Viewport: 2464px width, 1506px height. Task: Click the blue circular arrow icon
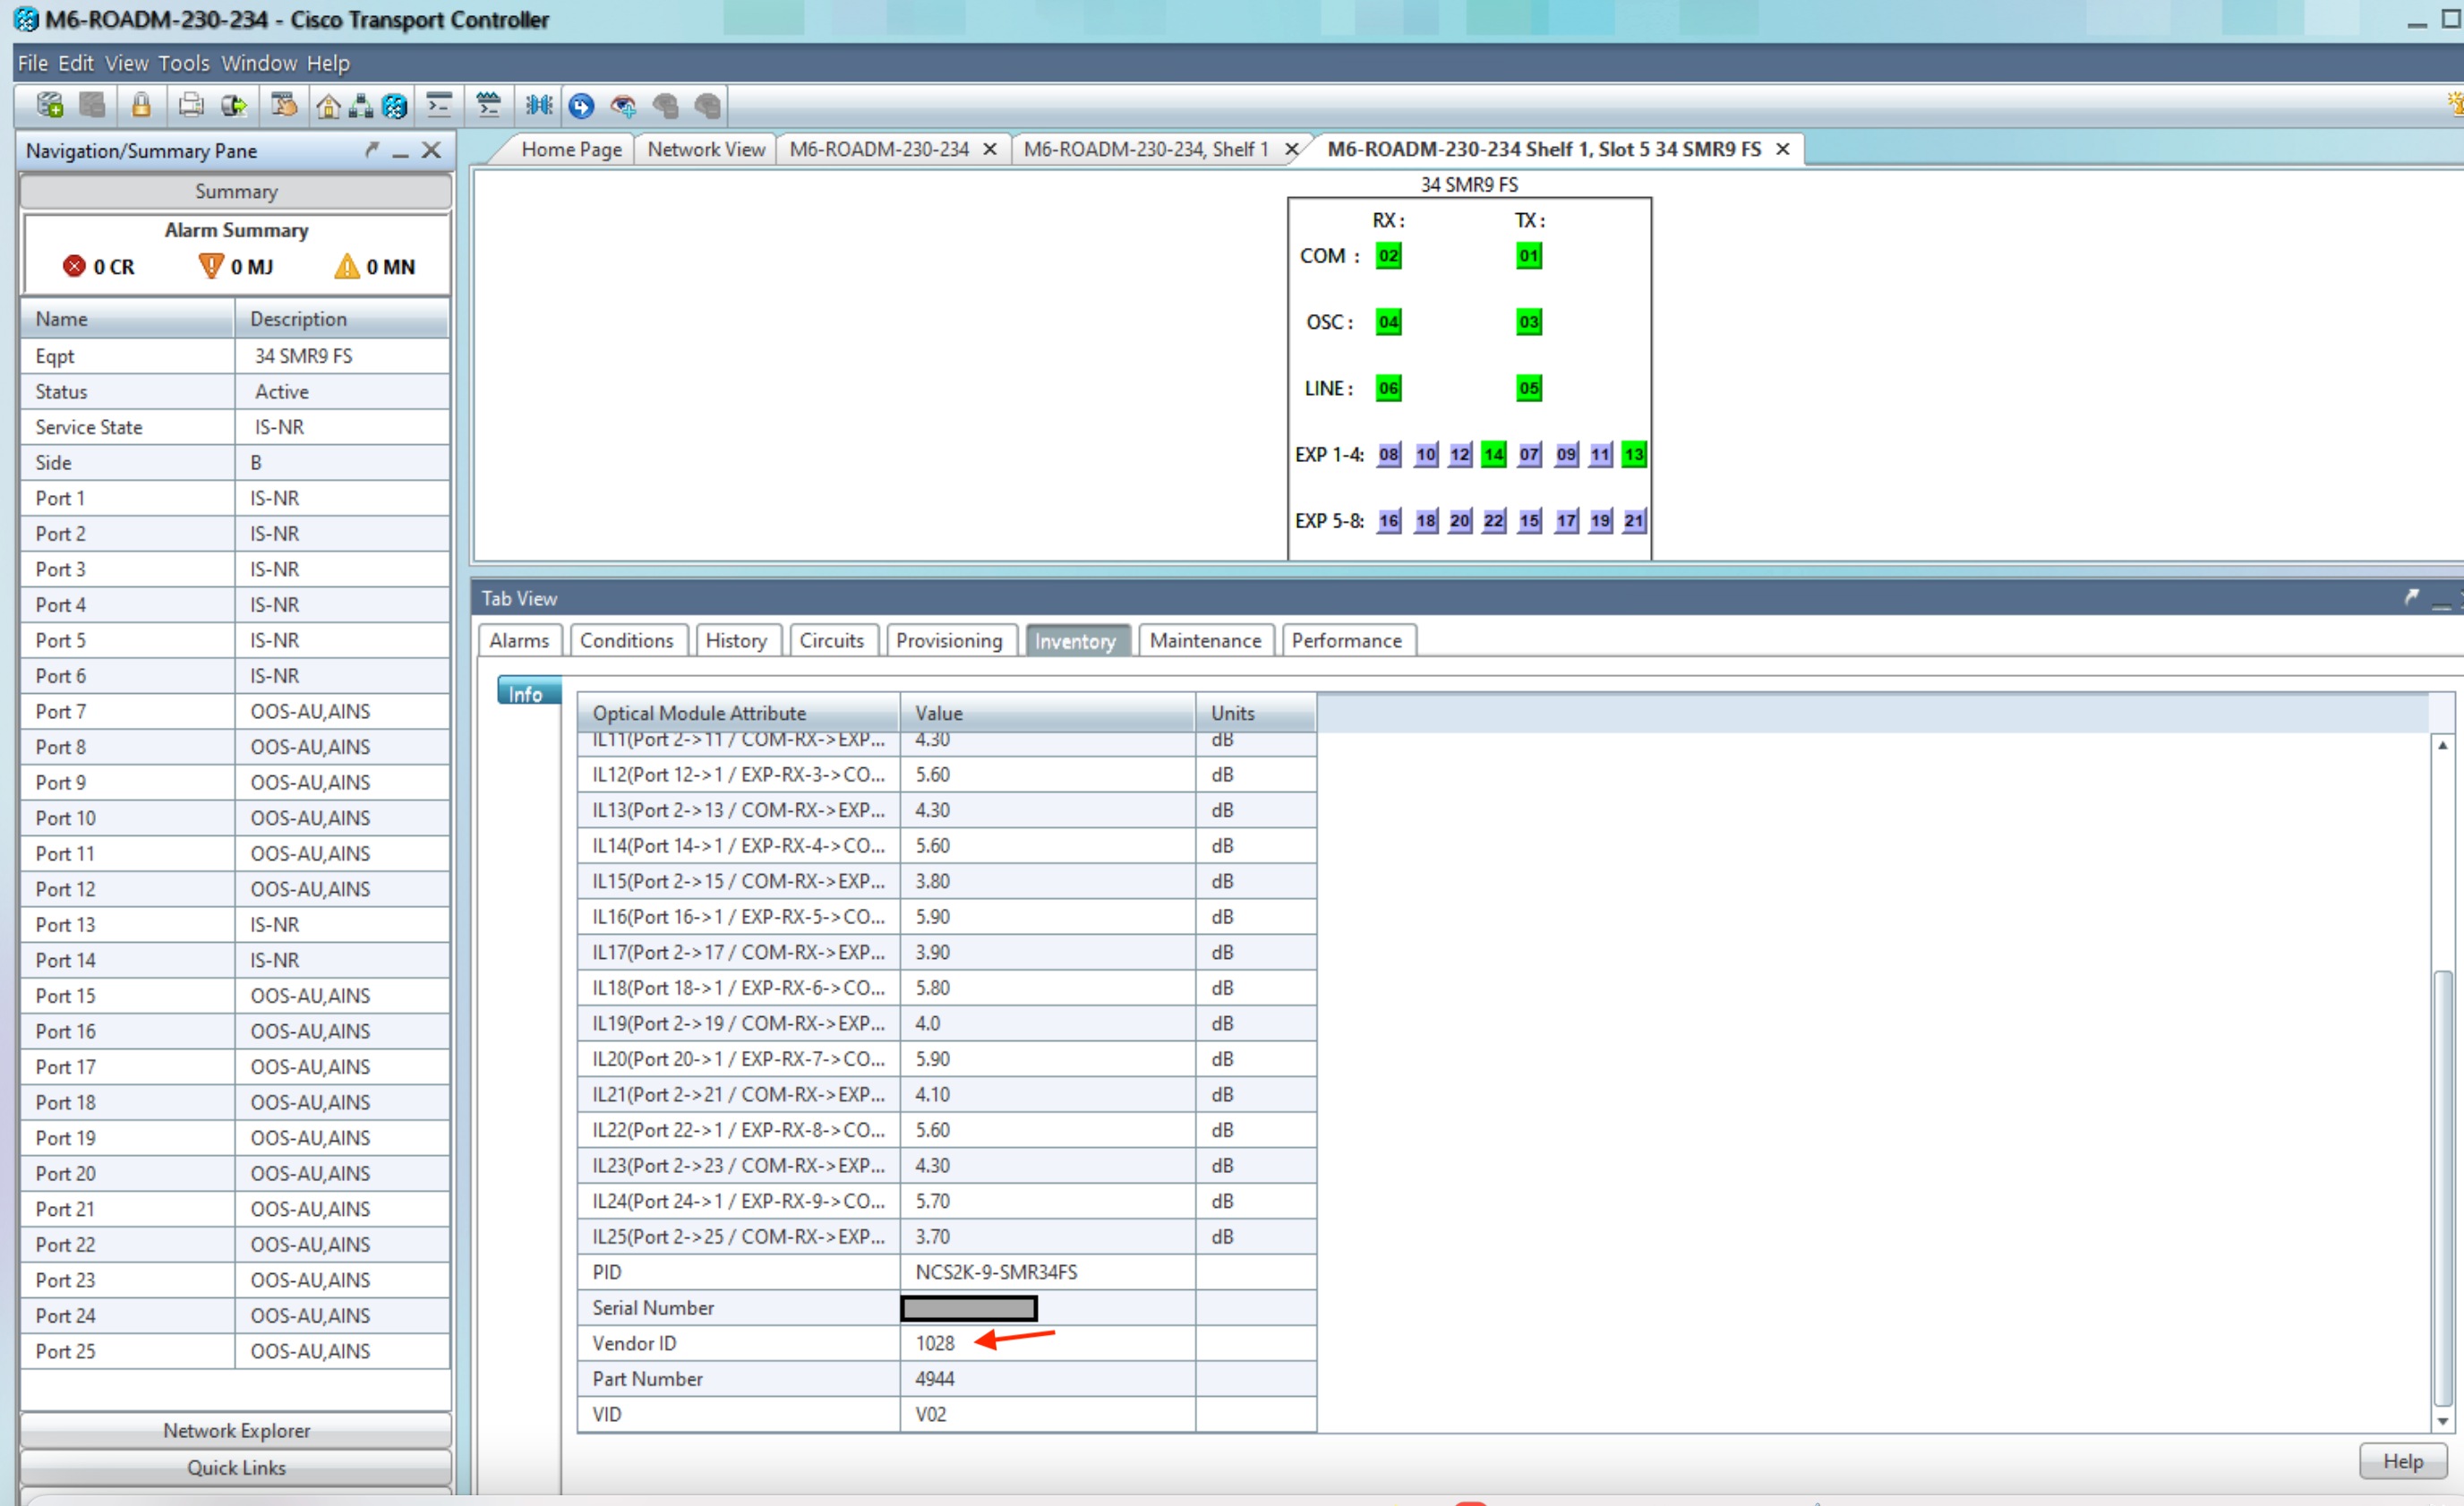[x=581, y=106]
